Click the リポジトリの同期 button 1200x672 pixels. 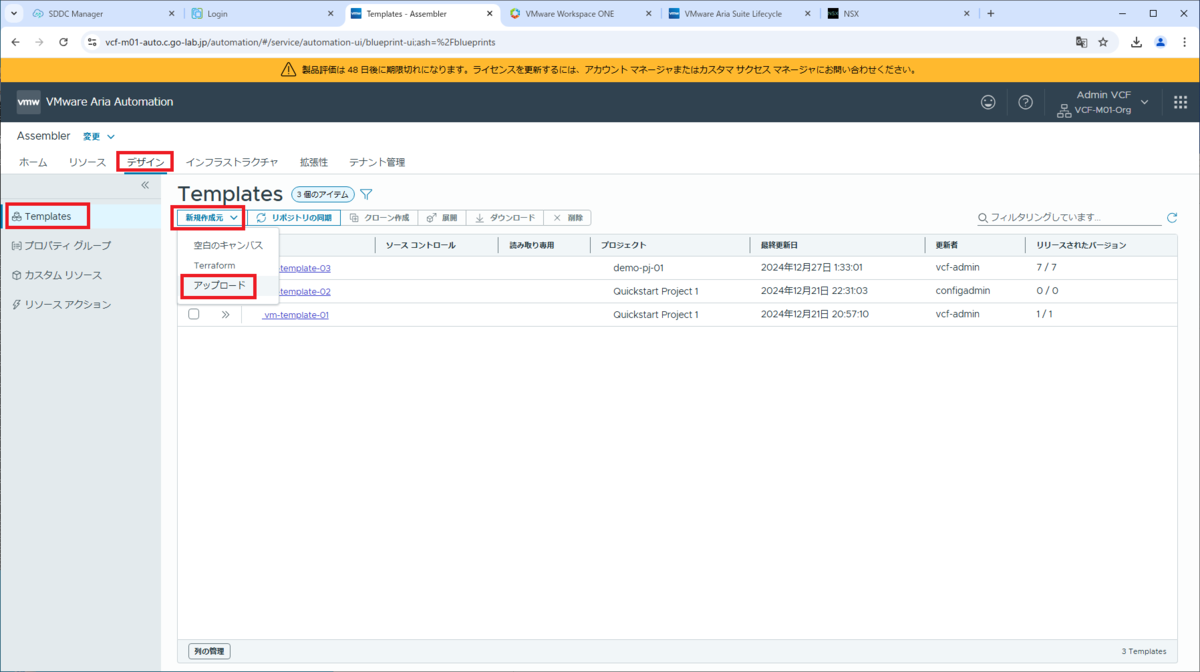point(295,217)
